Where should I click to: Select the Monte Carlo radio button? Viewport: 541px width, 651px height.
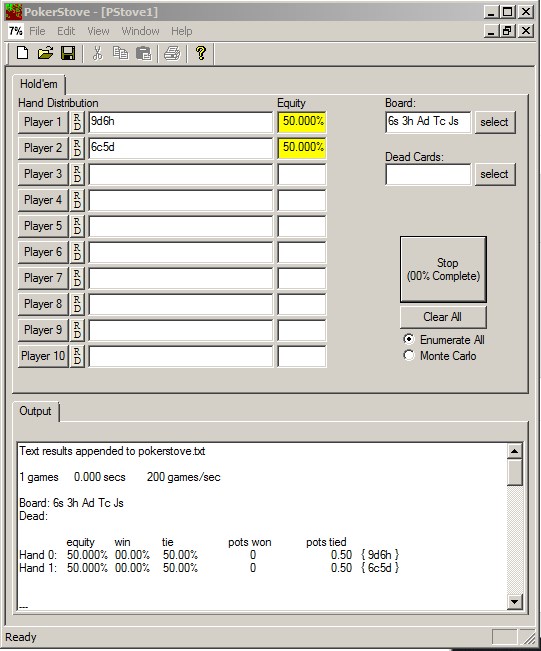click(x=409, y=355)
